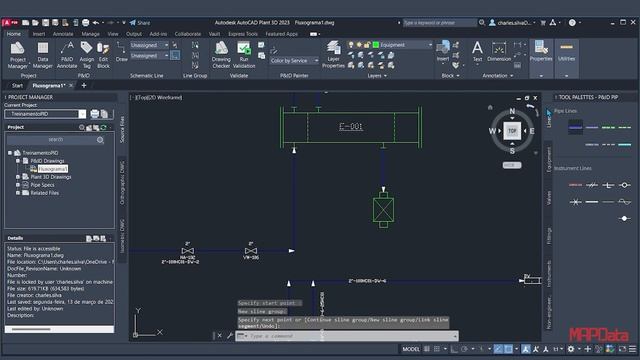Click the MODEL button in status bar

[411, 349]
